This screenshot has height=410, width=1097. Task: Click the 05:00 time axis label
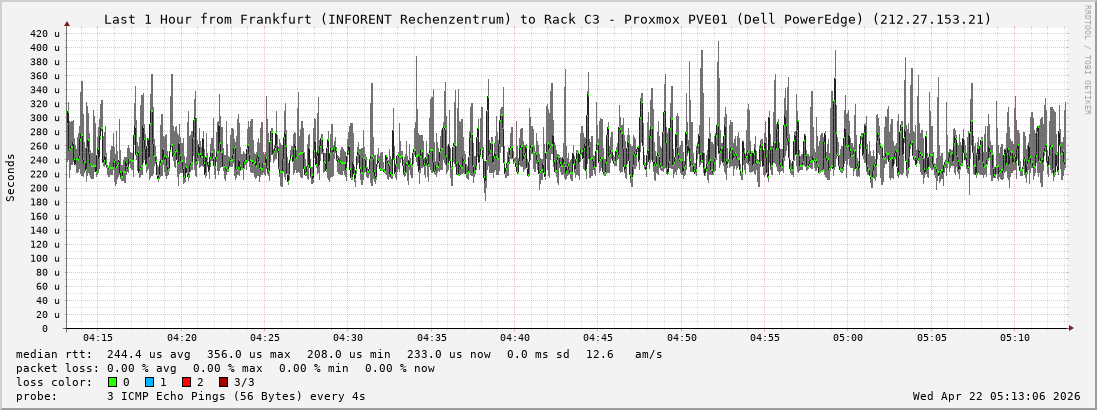(847, 338)
